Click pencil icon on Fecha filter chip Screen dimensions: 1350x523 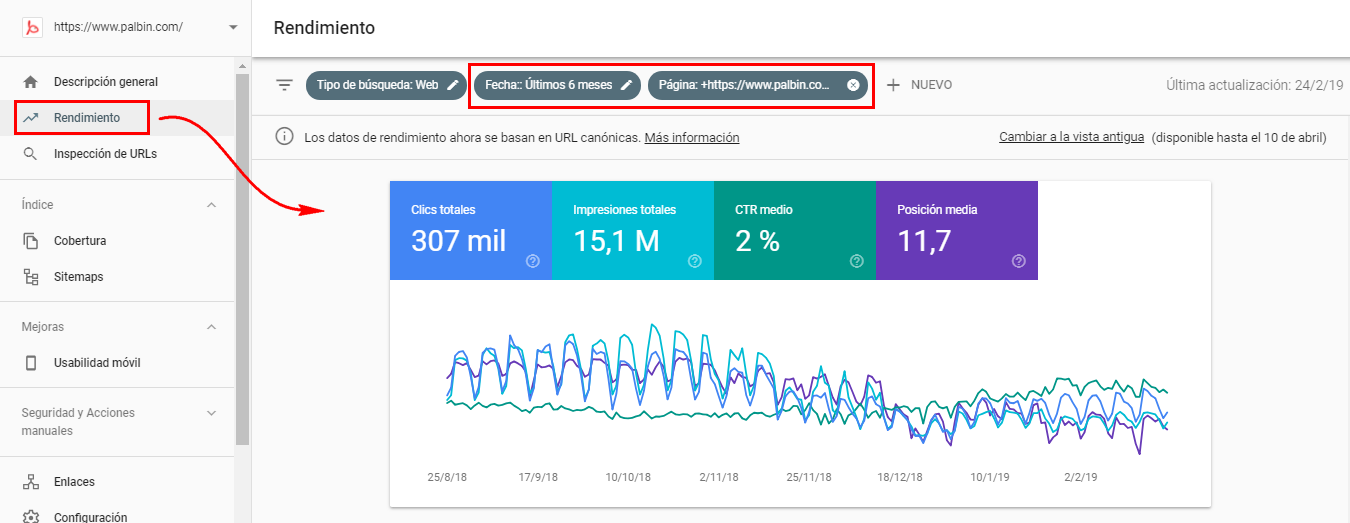coord(627,85)
